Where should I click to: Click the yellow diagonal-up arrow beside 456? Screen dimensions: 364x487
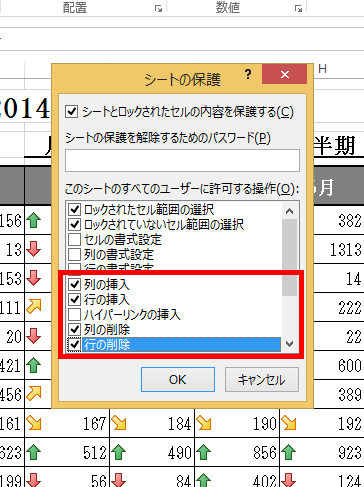click(x=33, y=394)
